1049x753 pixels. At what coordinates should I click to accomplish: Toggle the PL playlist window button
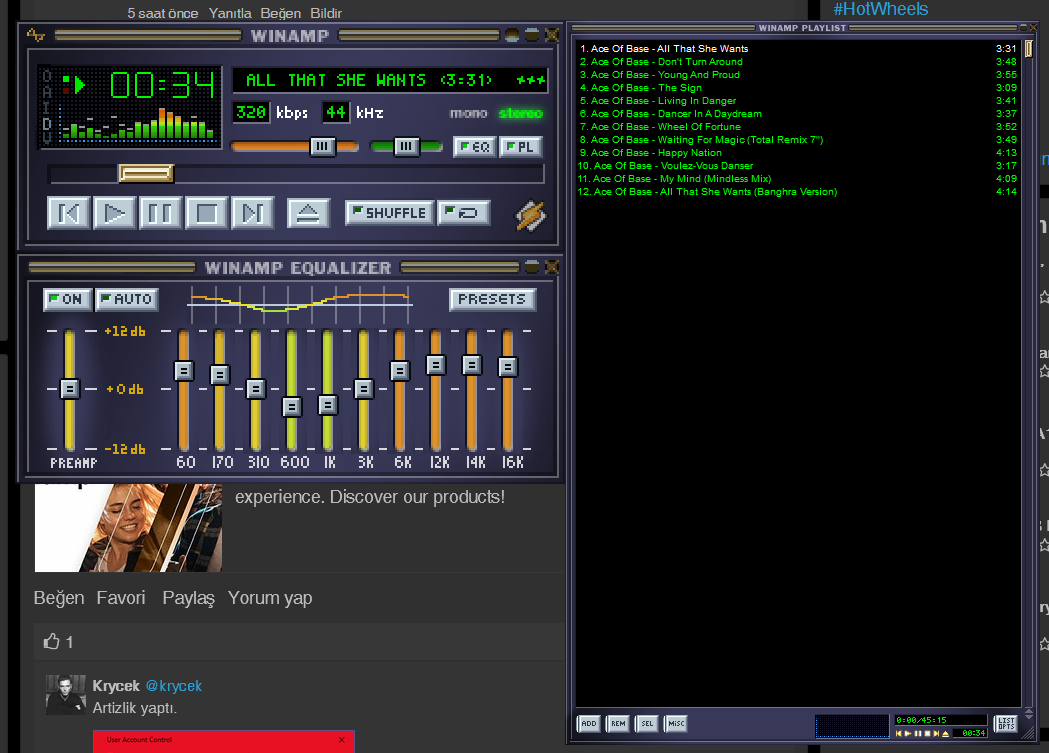(520, 146)
